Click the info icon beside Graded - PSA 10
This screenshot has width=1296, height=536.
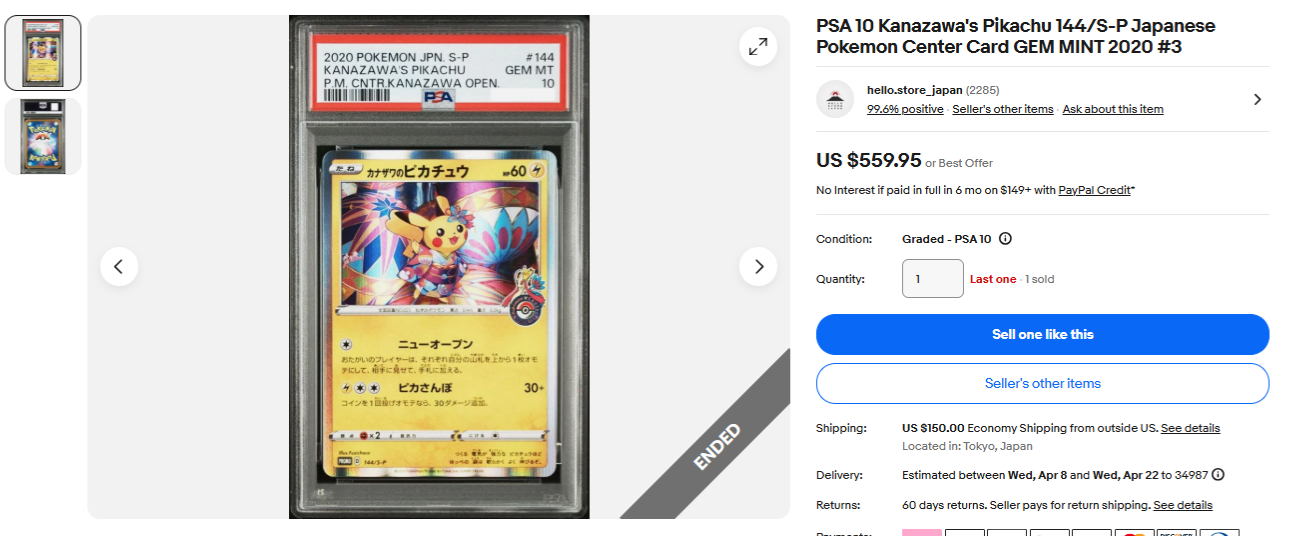coord(1006,239)
